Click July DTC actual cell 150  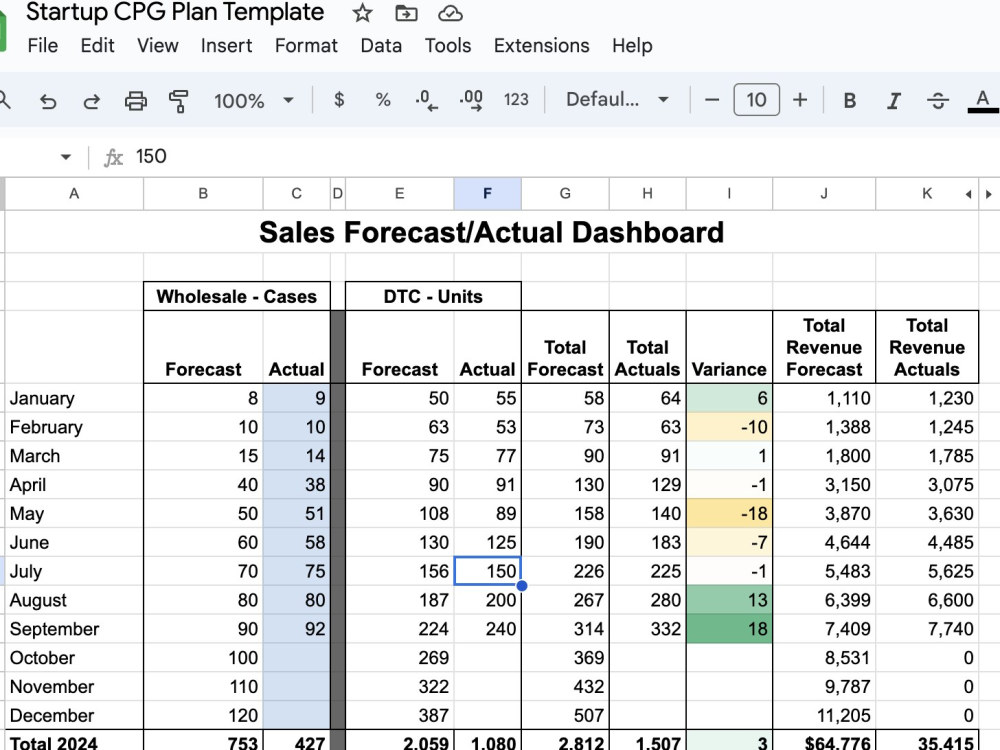coord(487,571)
